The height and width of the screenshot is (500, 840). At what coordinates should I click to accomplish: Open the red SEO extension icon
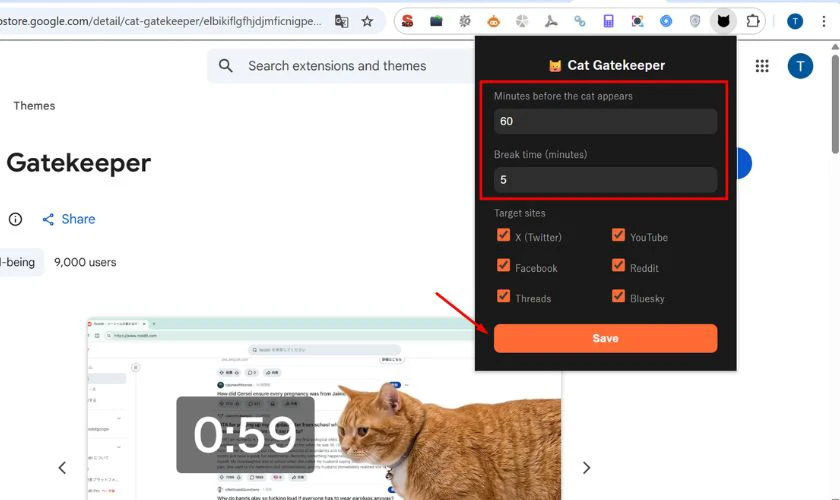click(408, 21)
